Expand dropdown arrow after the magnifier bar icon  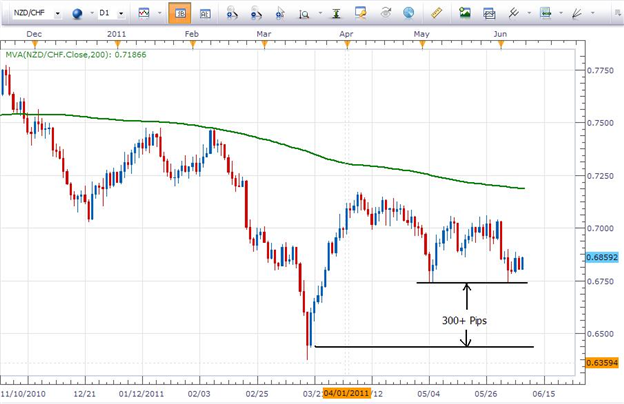(320, 13)
